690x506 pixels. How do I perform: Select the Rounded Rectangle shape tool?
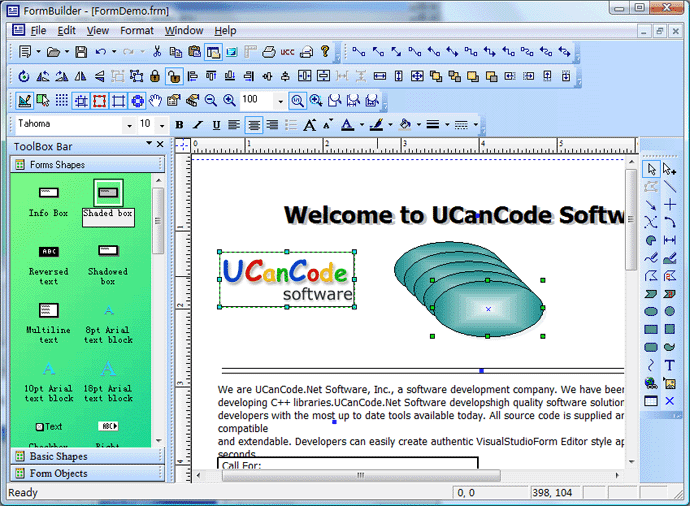coord(651,348)
